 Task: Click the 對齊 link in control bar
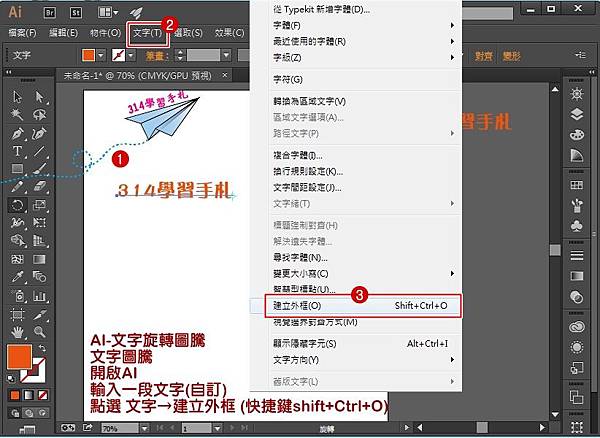[484, 56]
